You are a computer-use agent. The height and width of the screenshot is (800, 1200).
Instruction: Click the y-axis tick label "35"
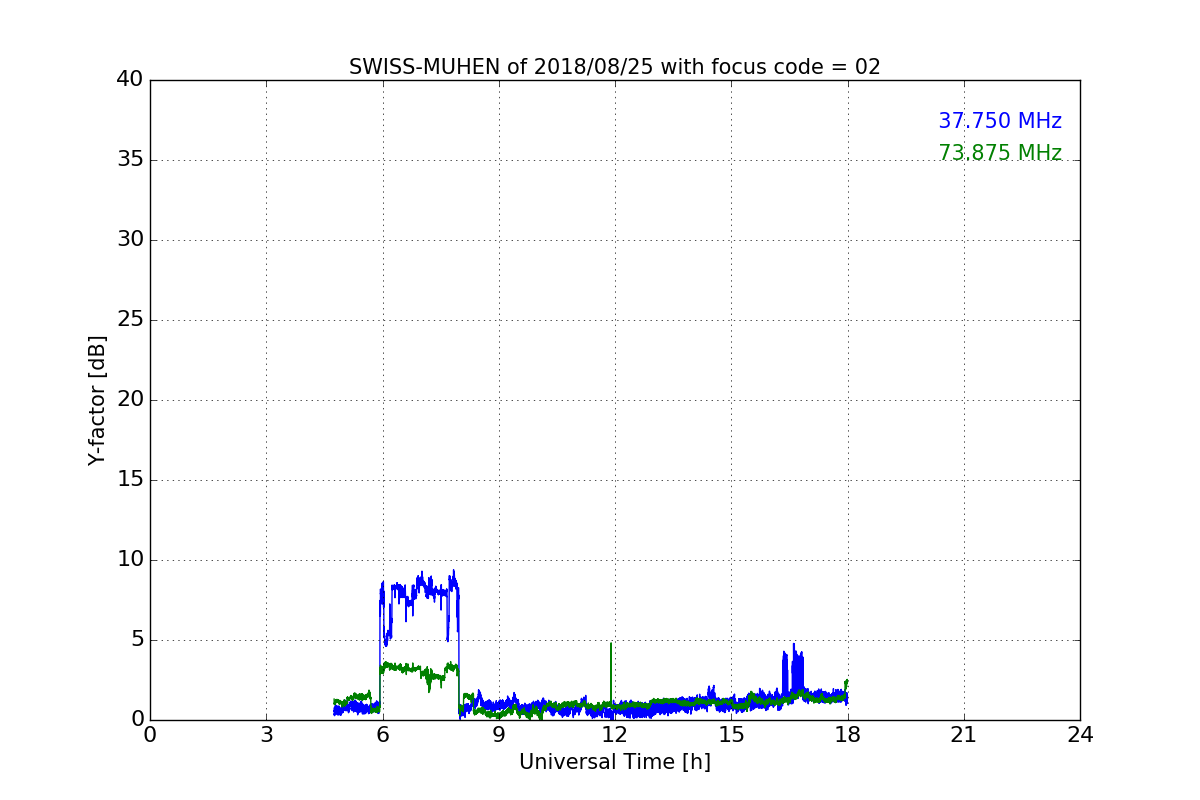click(x=130, y=160)
